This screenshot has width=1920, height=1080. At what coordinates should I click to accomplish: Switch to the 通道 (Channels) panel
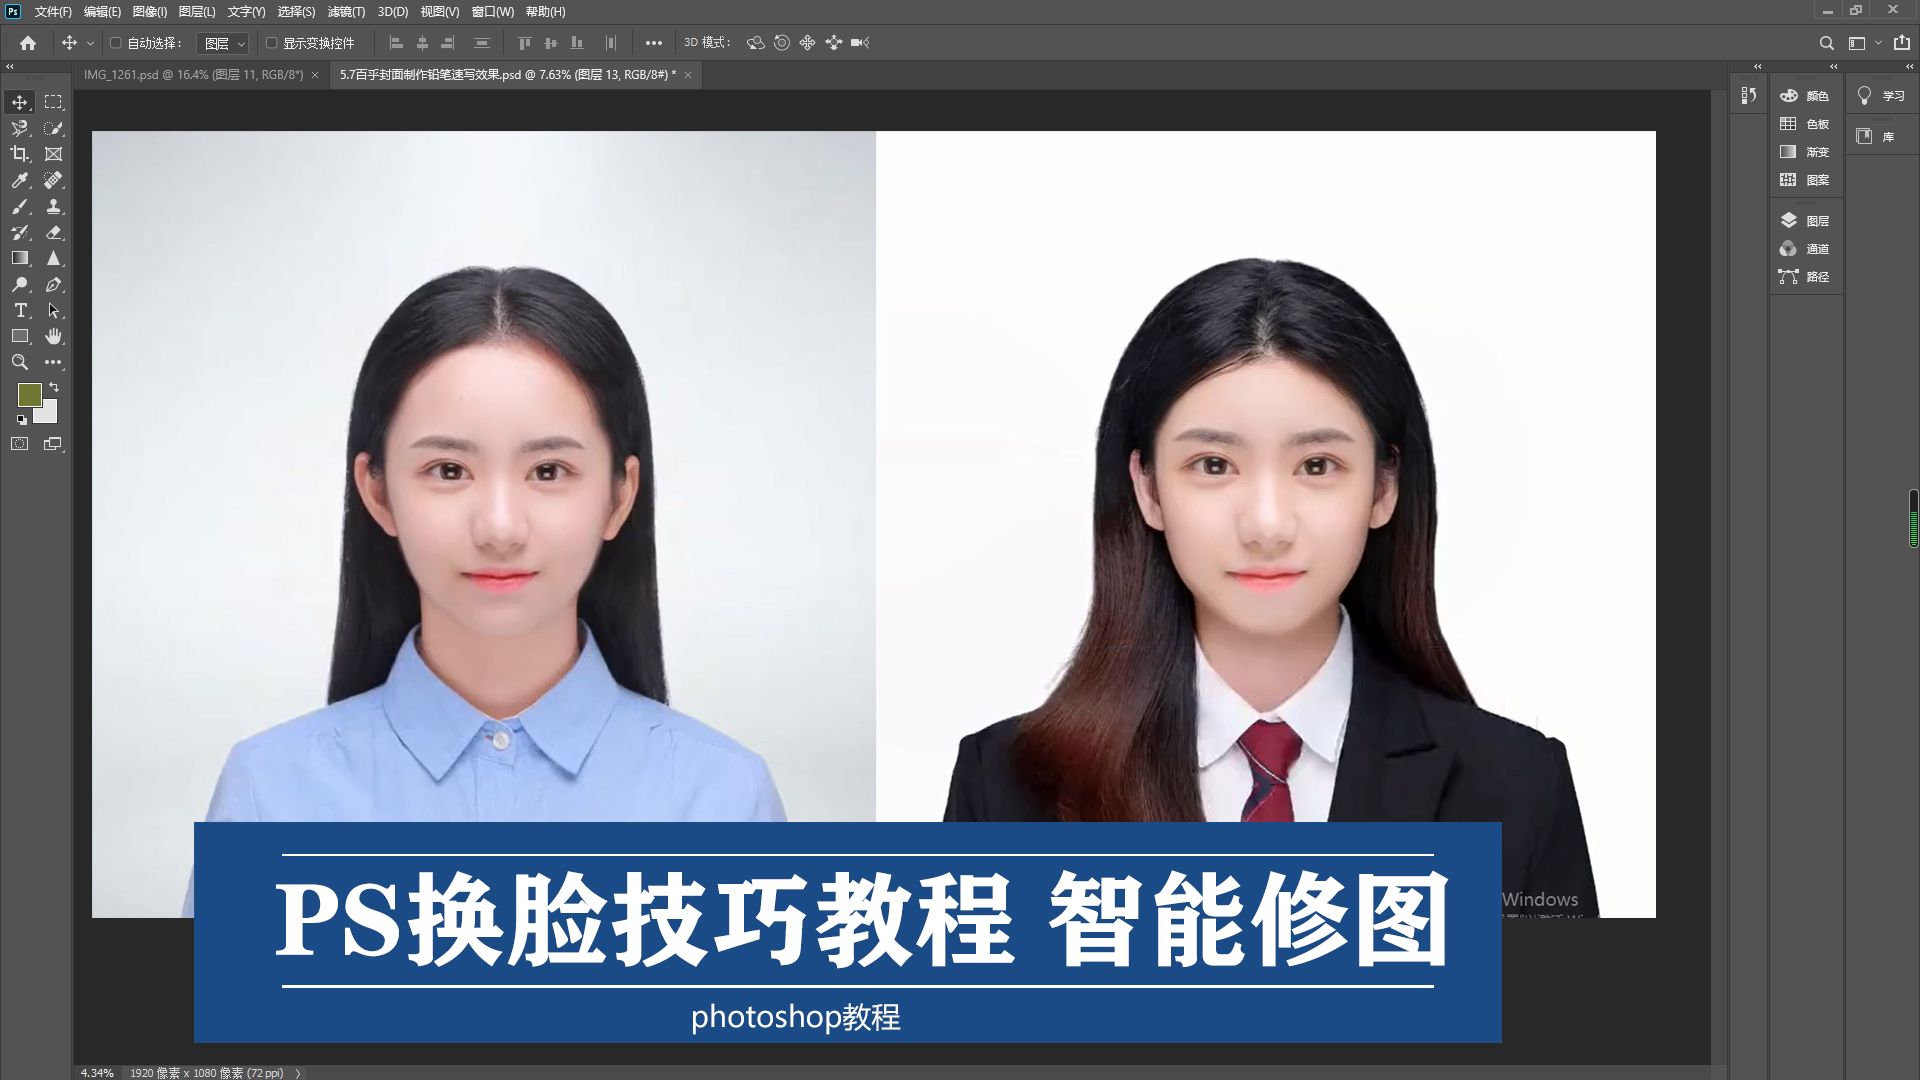[1806, 249]
